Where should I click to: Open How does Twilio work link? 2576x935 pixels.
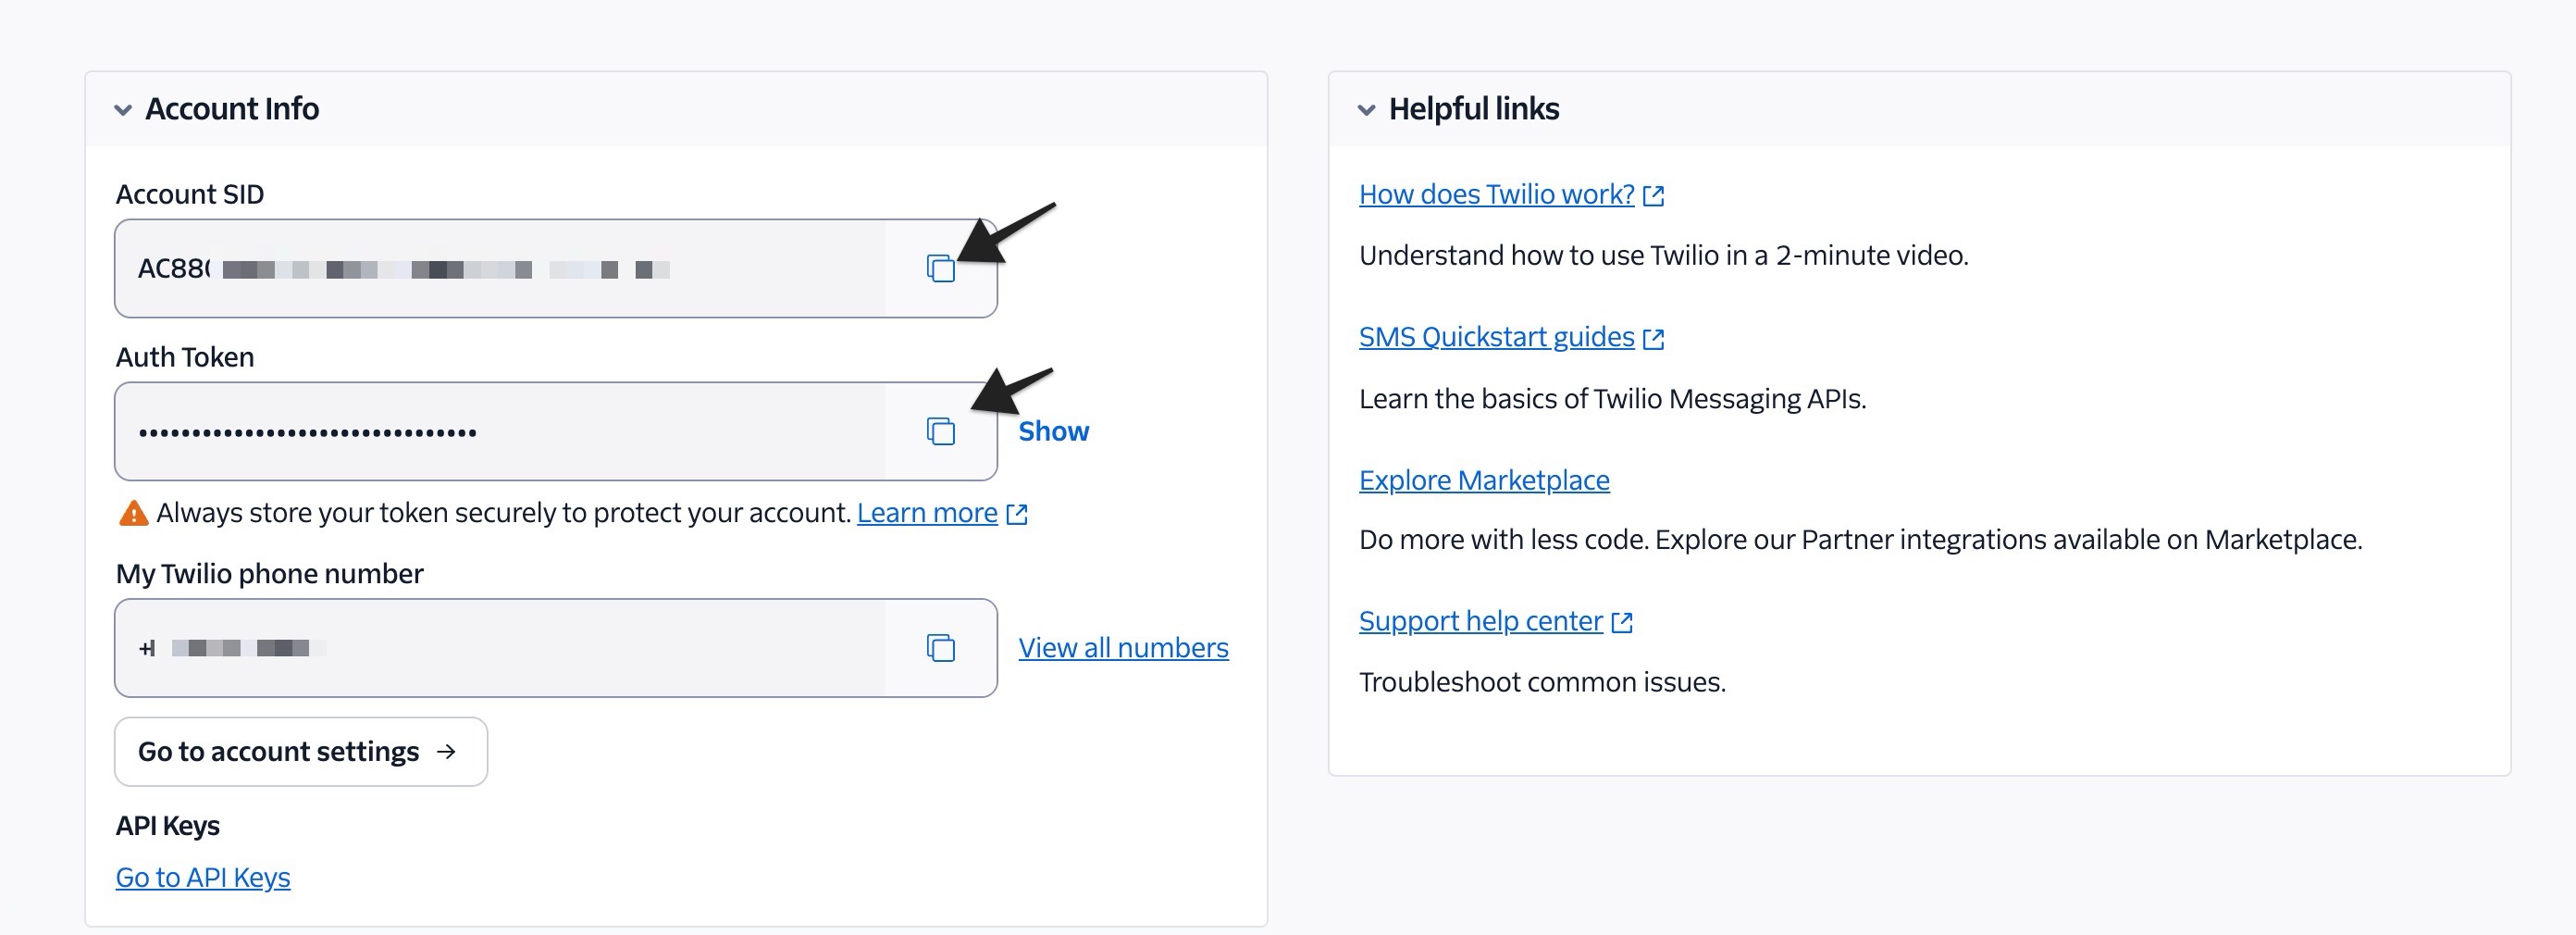click(x=1496, y=194)
